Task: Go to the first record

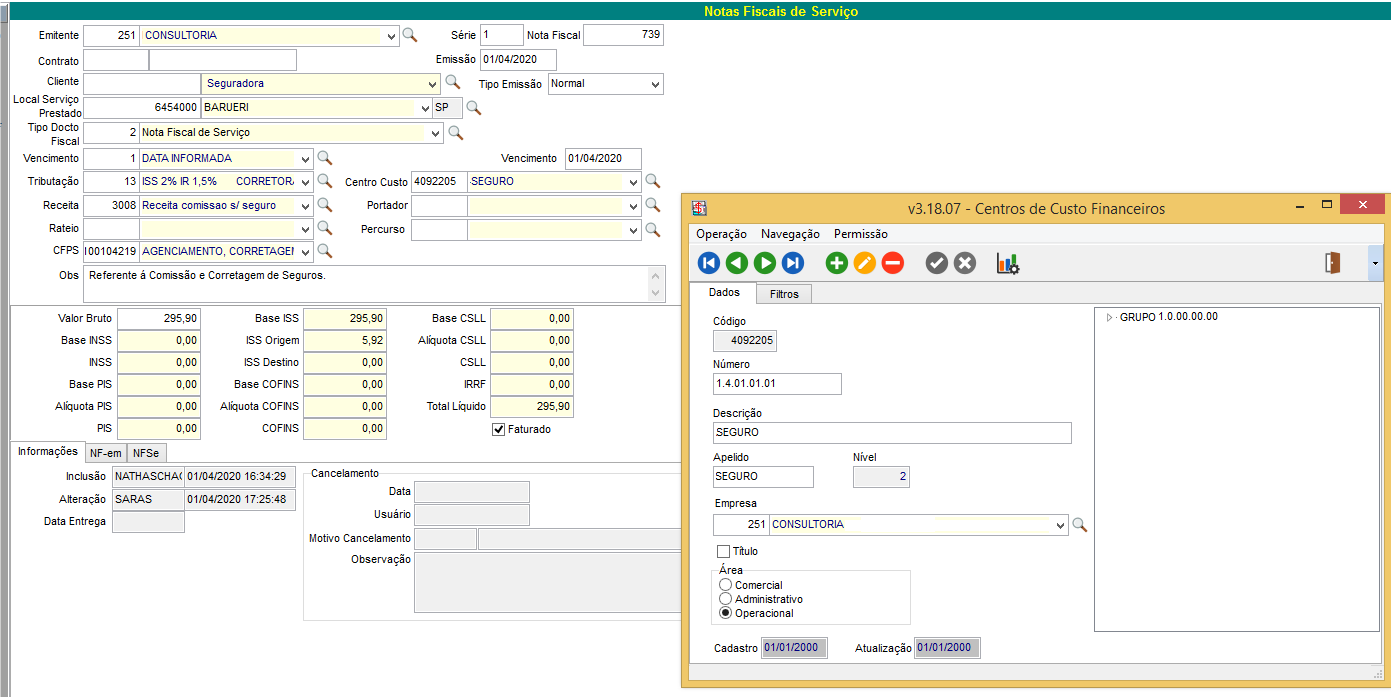Action: [709, 263]
